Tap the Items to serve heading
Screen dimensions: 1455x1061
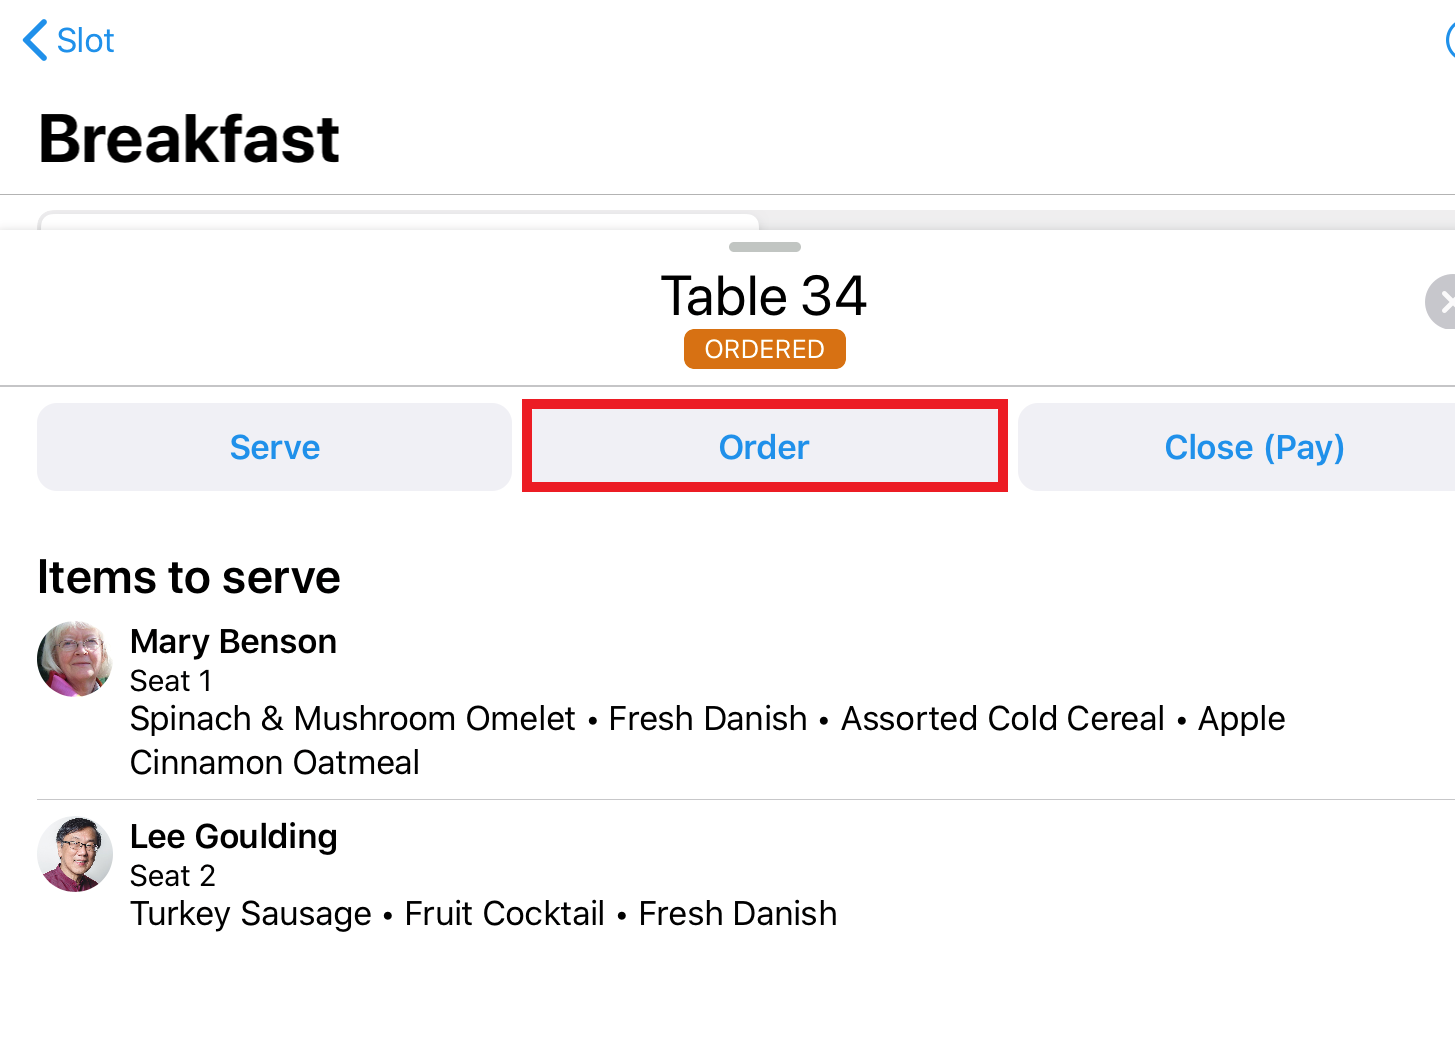point(189,577)
